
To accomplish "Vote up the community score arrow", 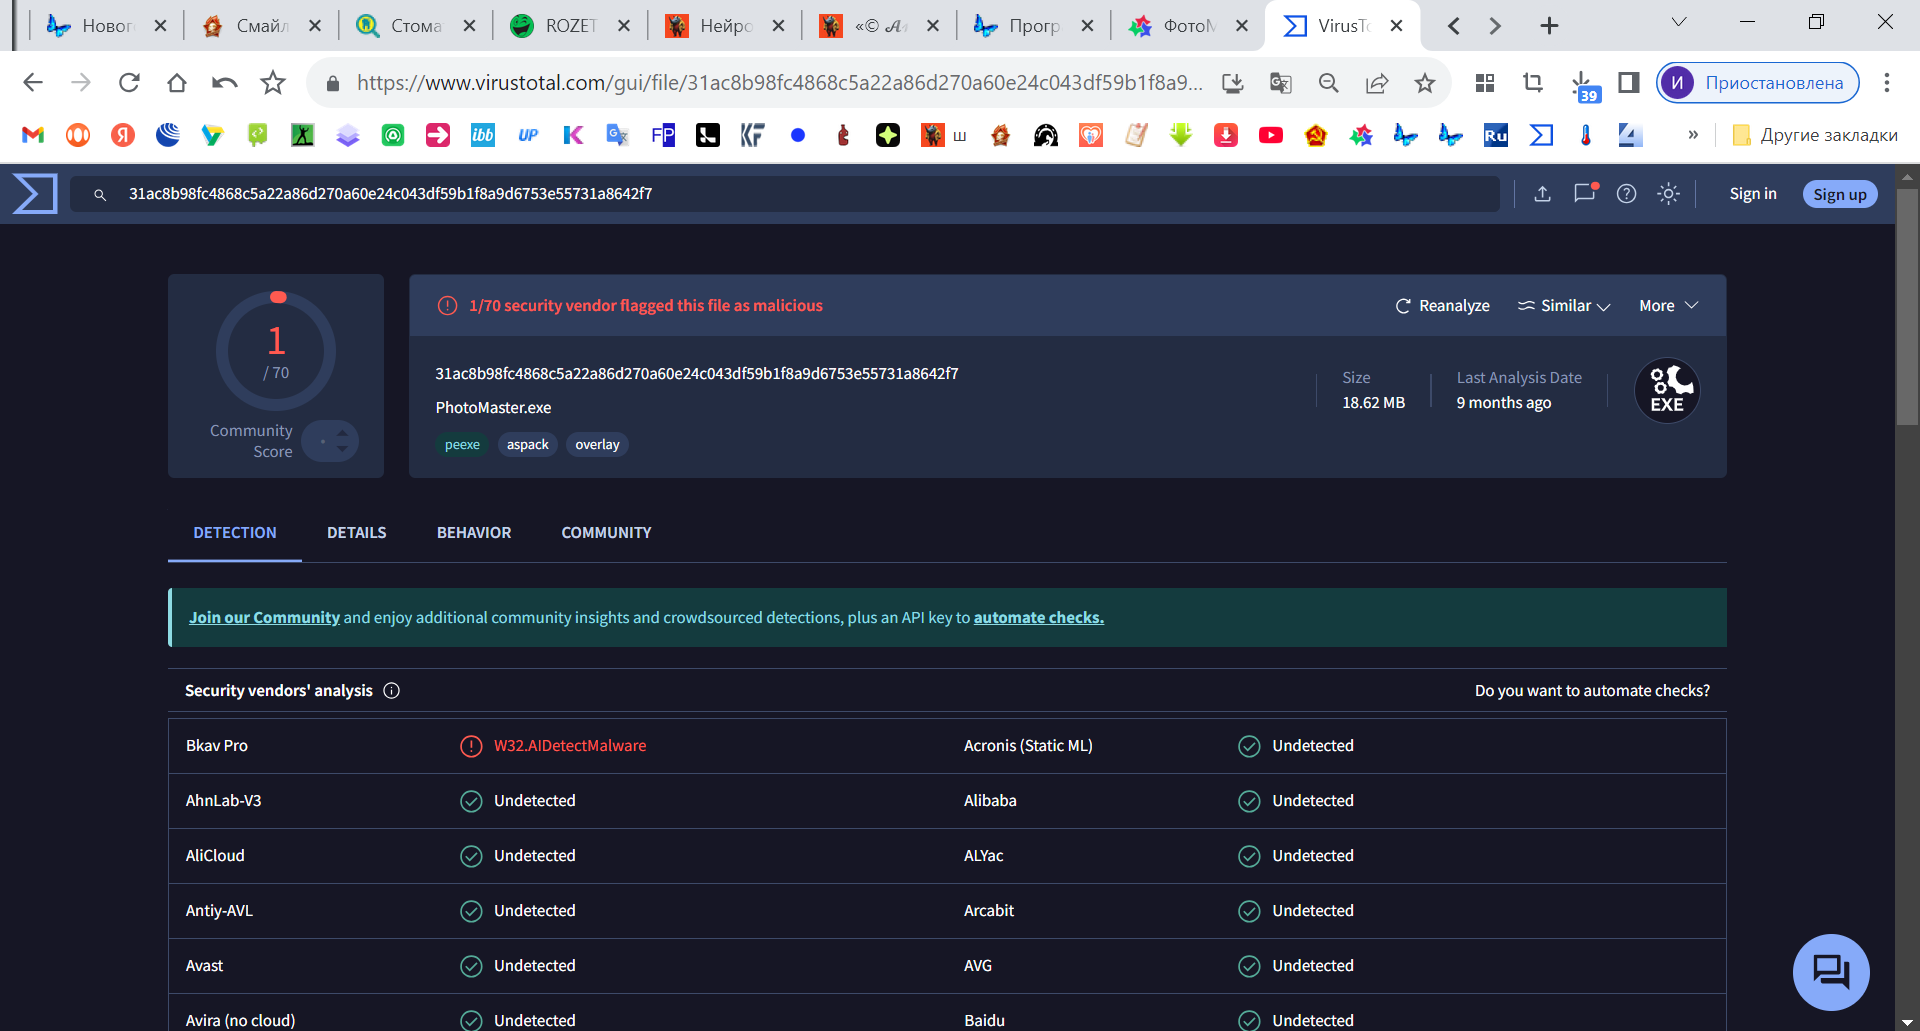I will 343,433.
